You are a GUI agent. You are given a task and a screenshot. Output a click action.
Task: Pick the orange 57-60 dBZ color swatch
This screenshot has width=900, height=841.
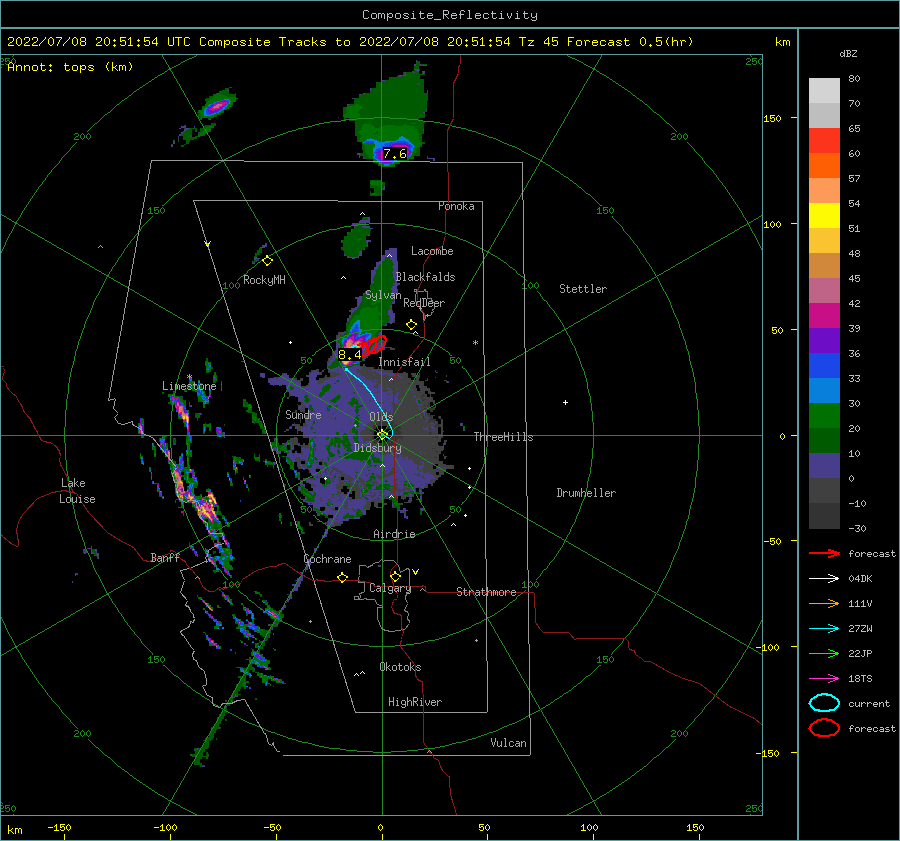coord(824,166)
